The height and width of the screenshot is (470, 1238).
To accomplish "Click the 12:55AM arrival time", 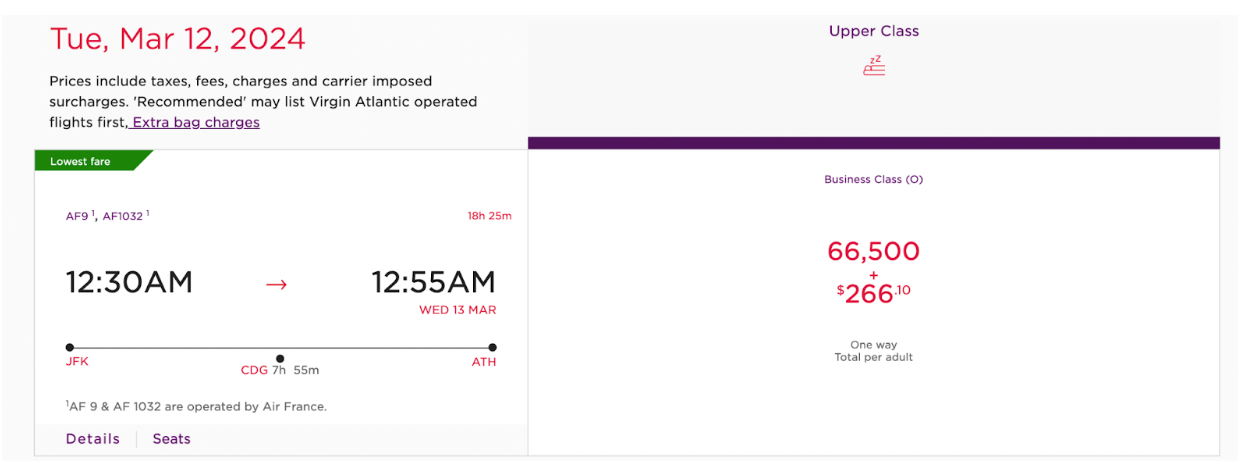I will 434,283.
